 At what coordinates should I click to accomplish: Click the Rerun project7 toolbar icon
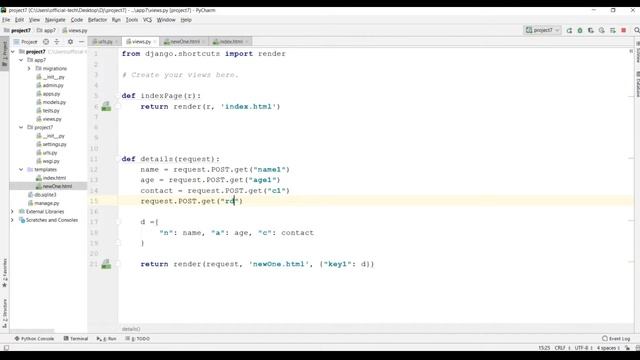(x=569, y=31)
